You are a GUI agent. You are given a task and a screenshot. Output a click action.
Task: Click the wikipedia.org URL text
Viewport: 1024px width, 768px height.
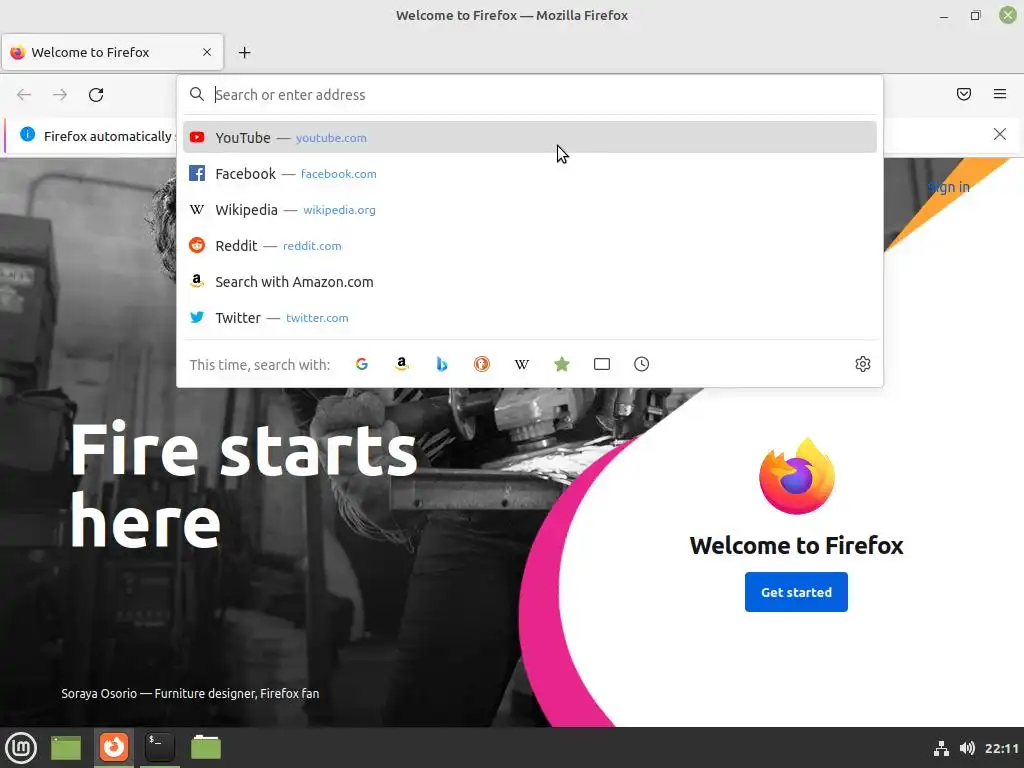coord(339,210)
